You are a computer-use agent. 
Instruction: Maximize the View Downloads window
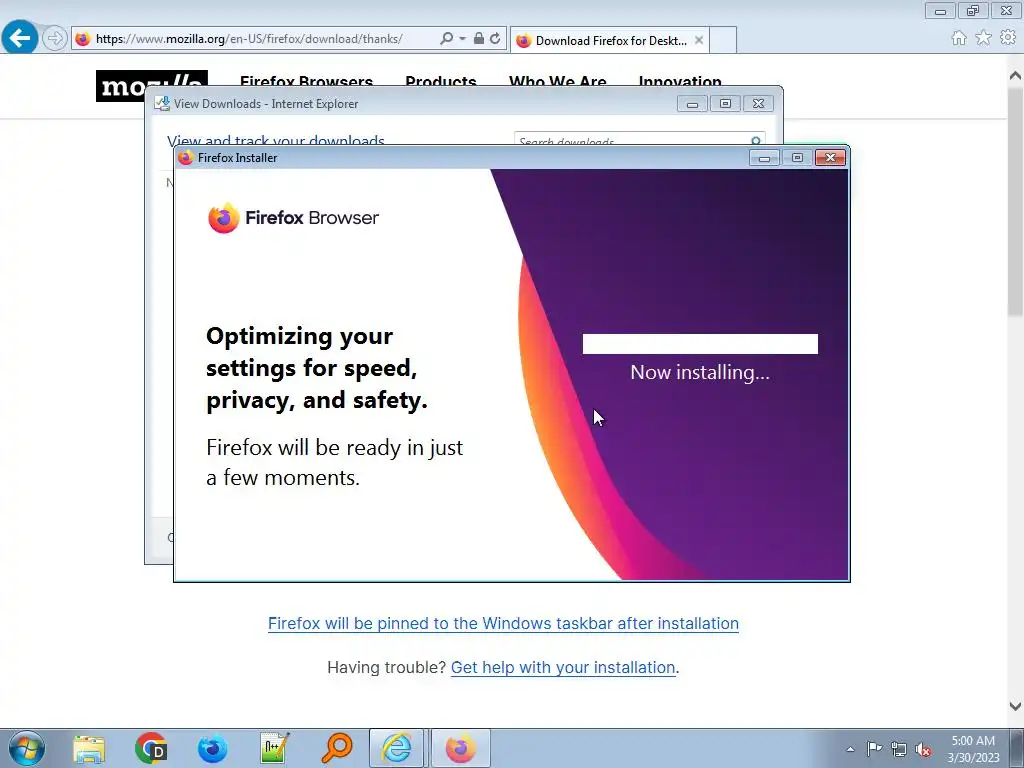point(725,103)
